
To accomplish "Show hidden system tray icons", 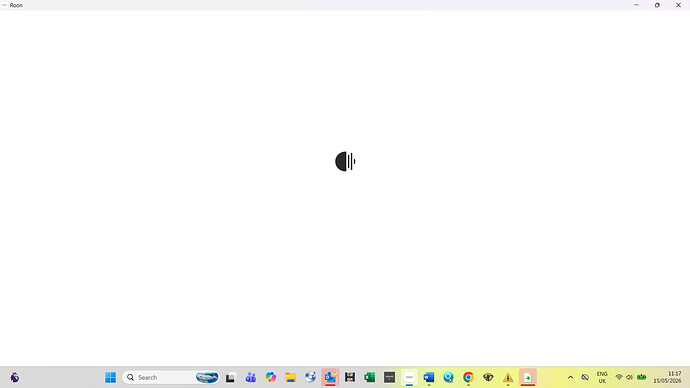I will (x=570, y=377).
